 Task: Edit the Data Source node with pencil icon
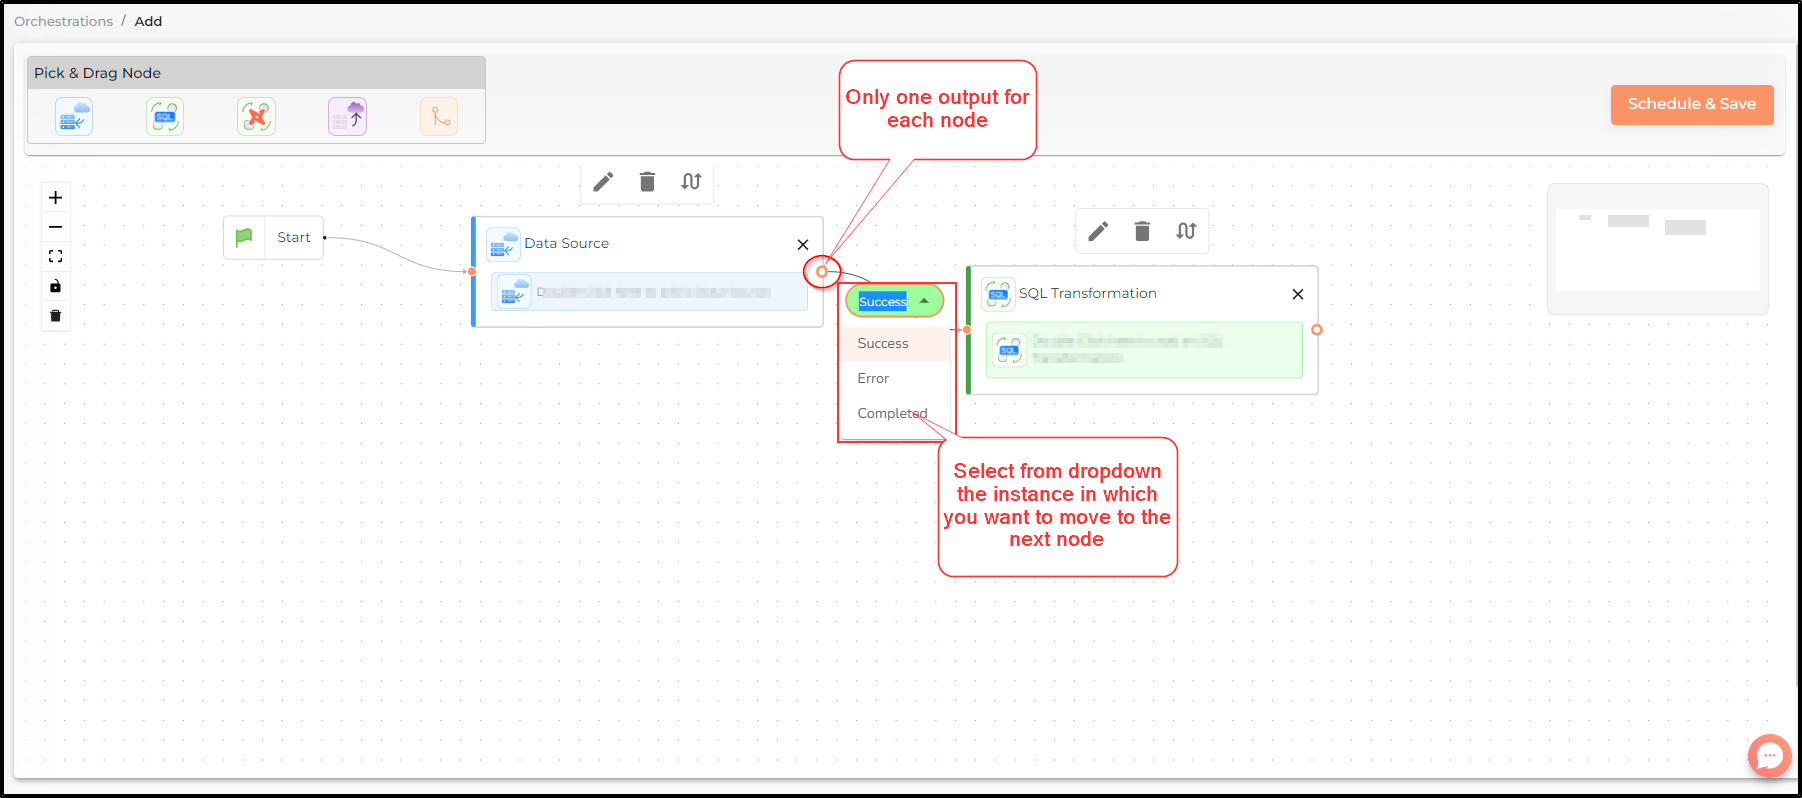pos(603,182)
